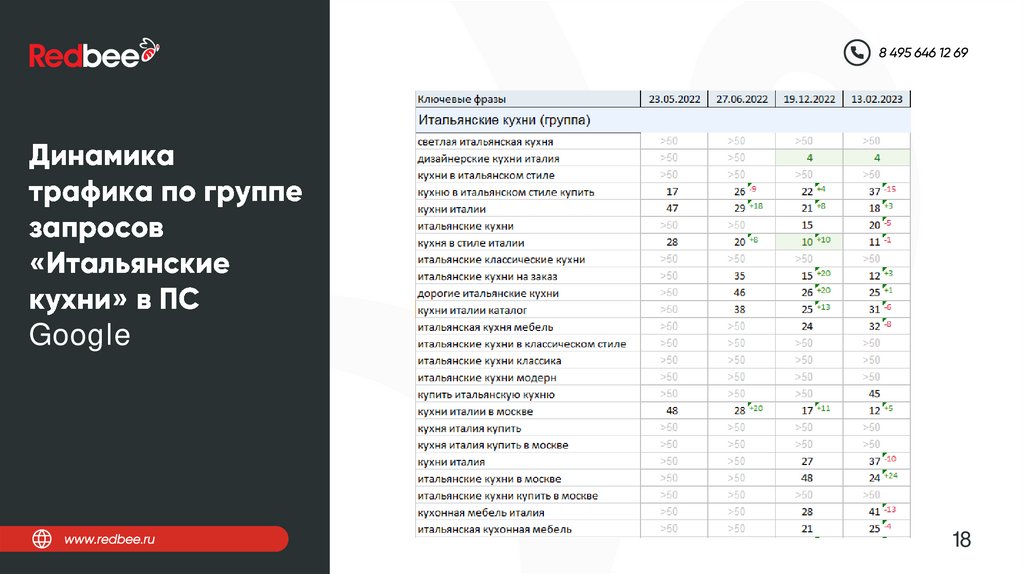The width and height of the screenshot is (1024, 574).
Task: Select row 'итальянская кухонная мебель'
Action: click(663, 529)
